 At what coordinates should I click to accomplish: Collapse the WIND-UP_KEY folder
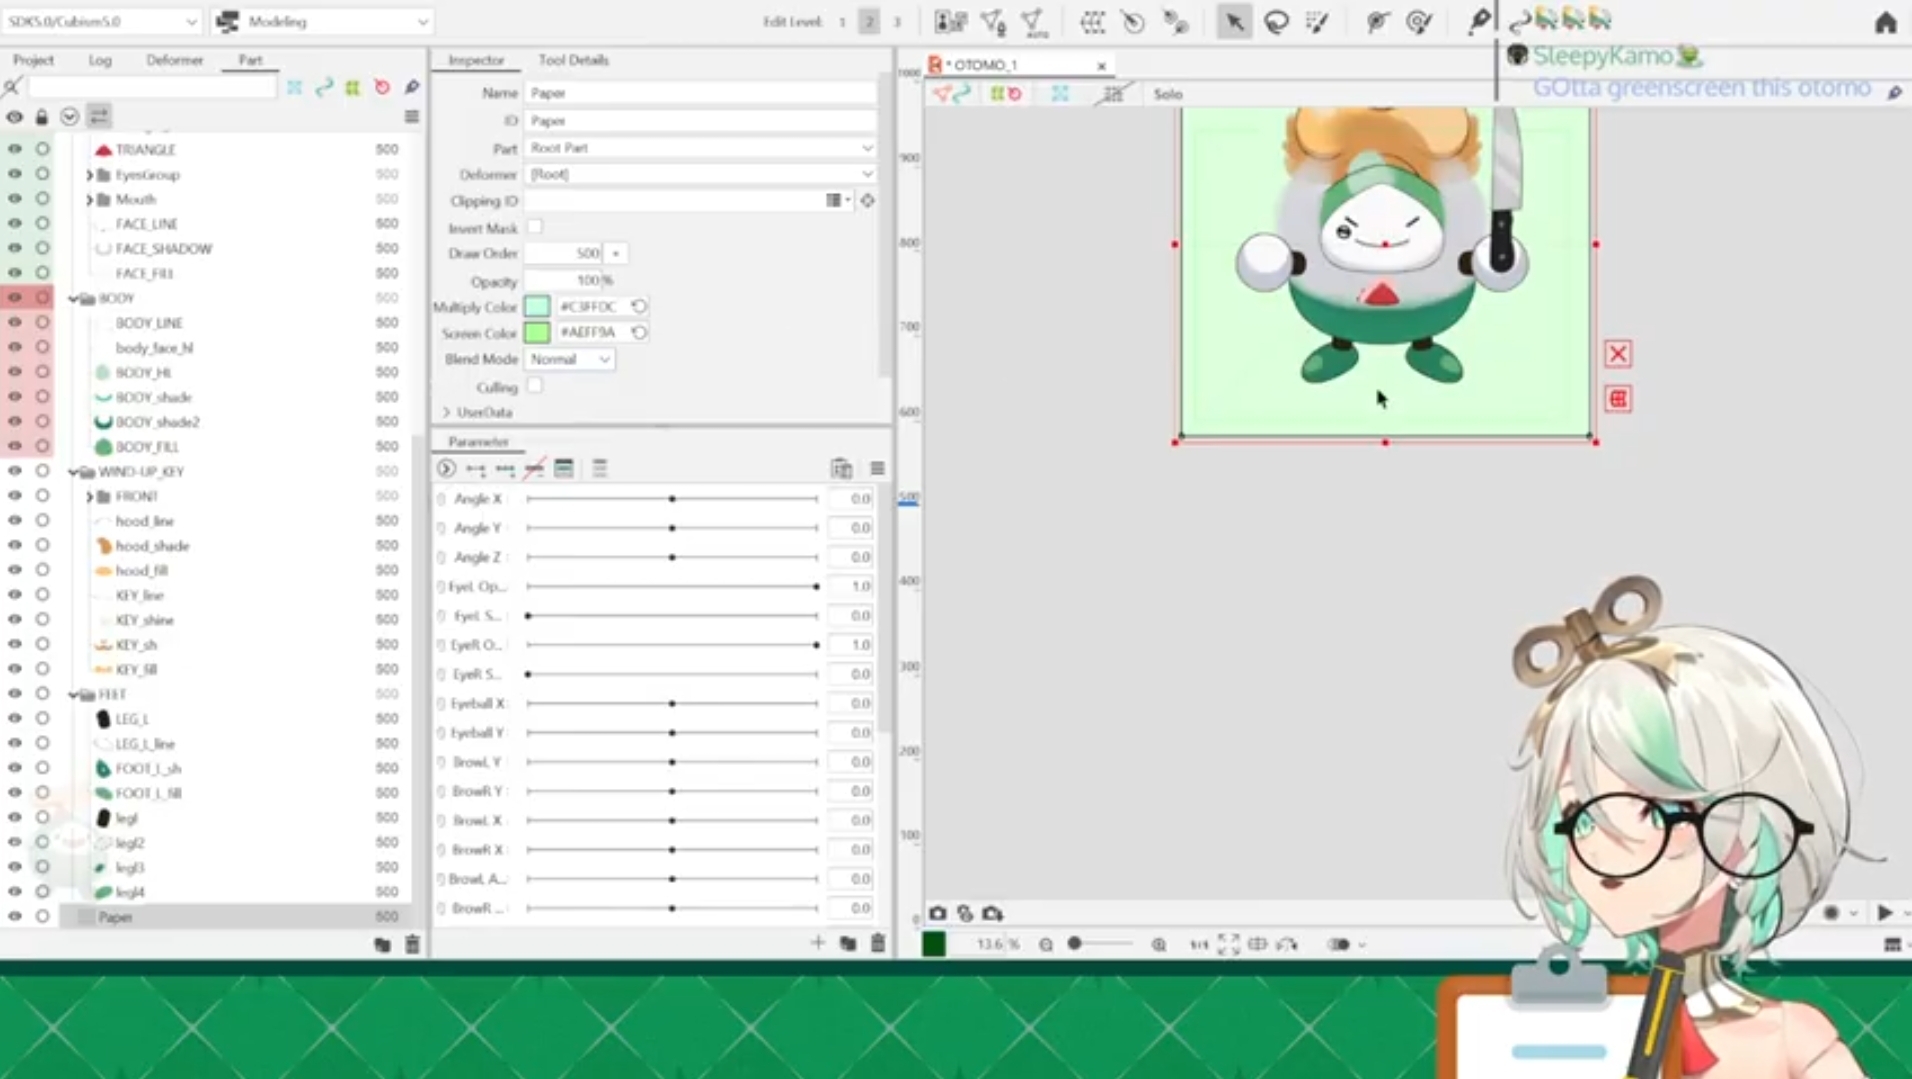73,472
